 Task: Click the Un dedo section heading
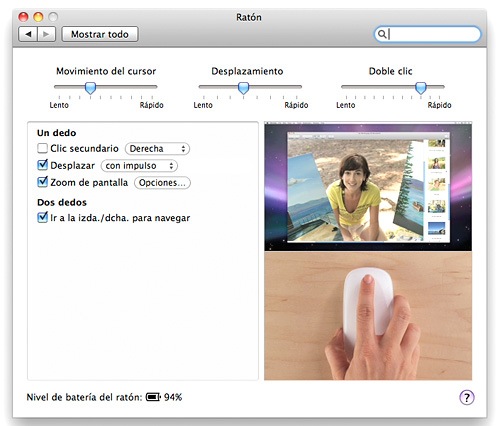pos(57,133)
